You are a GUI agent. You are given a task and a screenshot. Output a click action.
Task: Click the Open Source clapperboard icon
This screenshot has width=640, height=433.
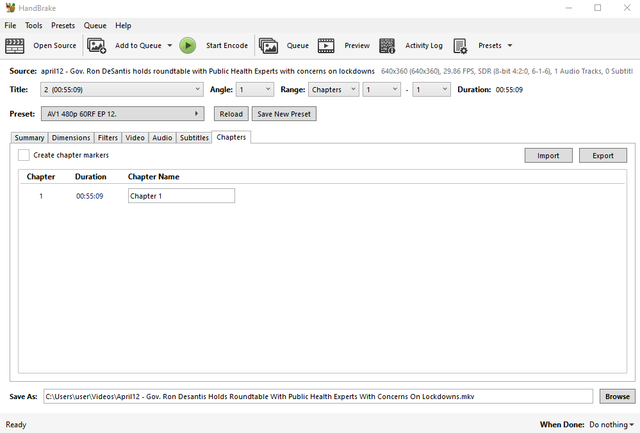coord(15,46)
